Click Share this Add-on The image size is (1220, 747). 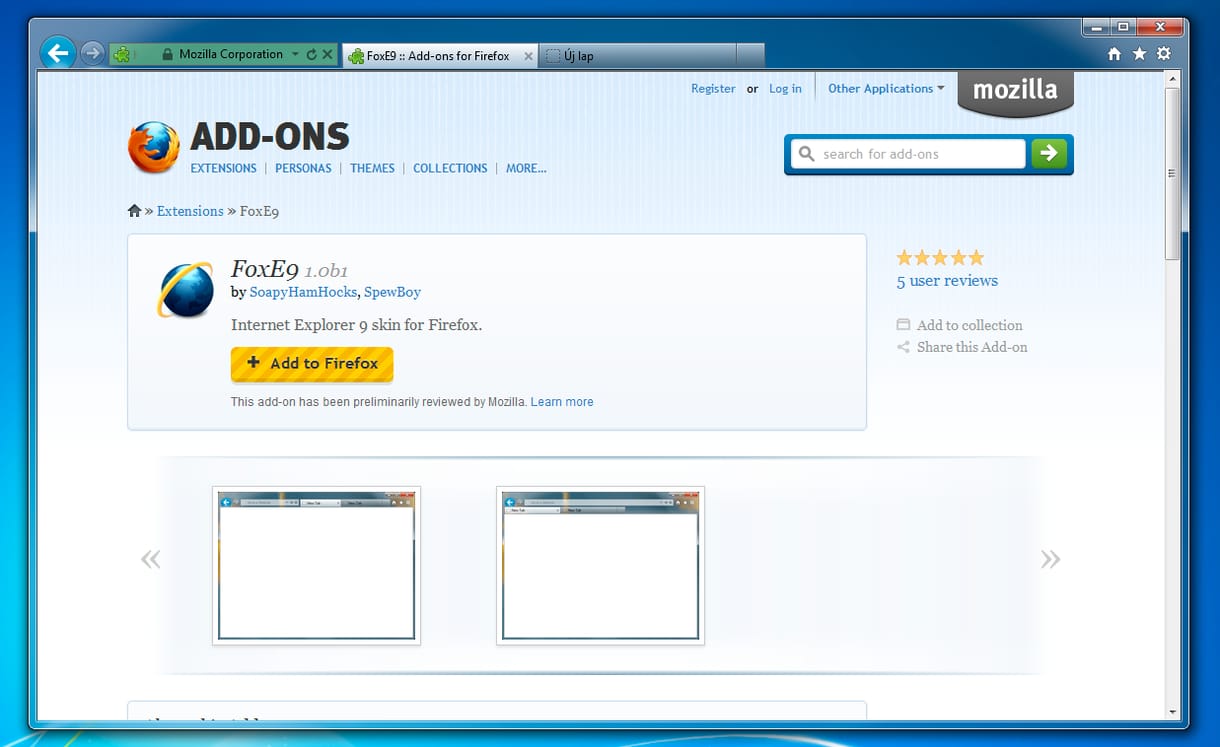pyautogui.click(x=962, y=347)
